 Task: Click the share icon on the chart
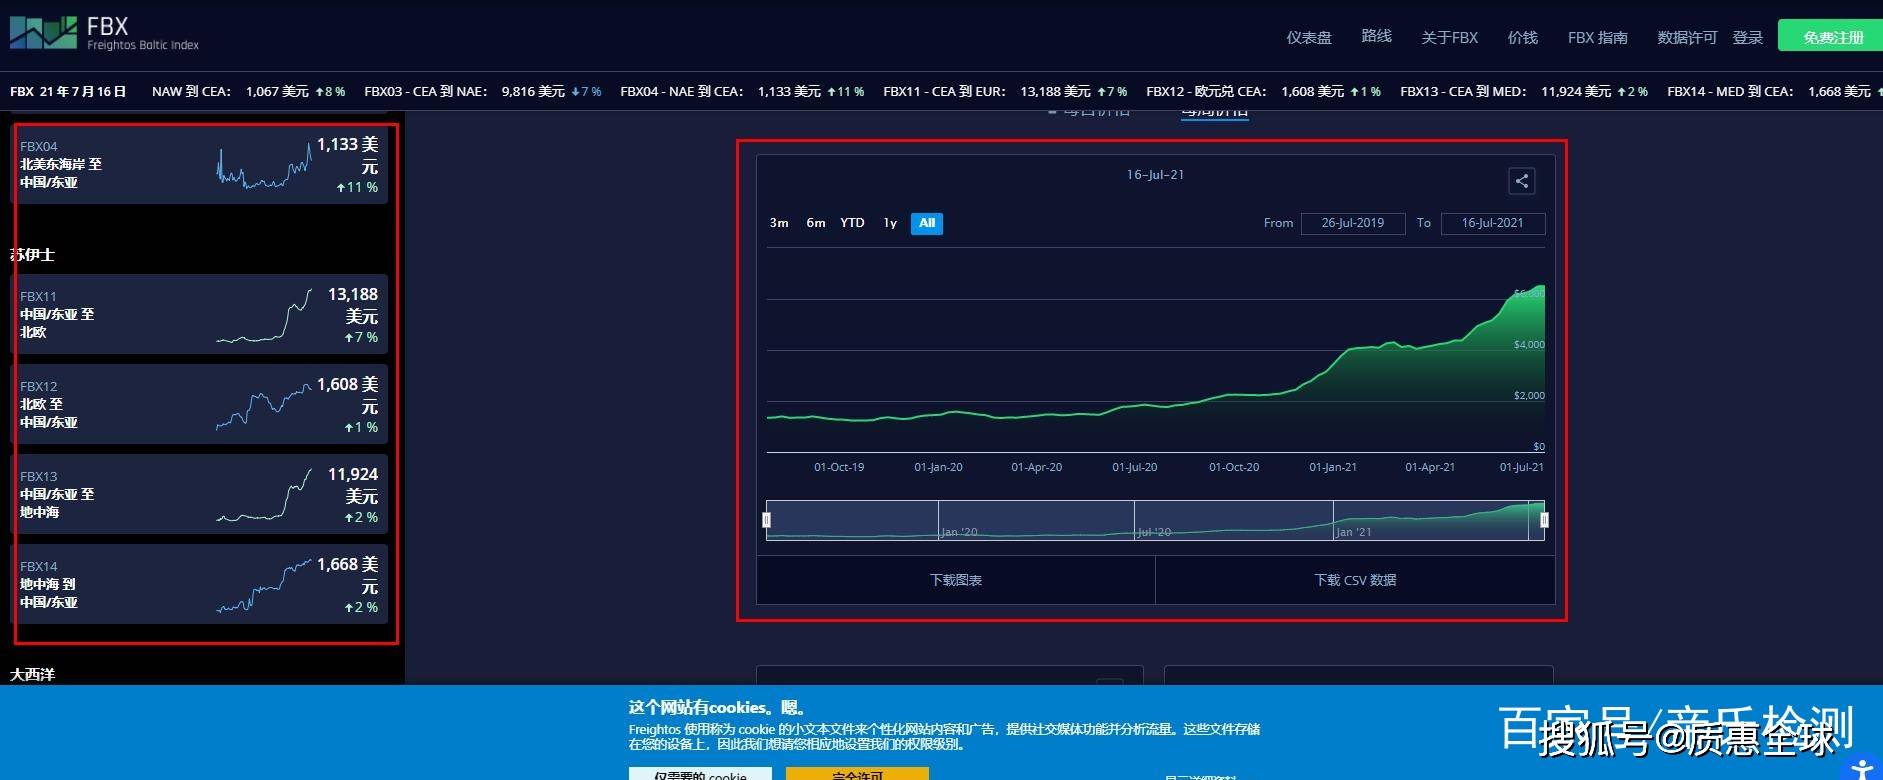(1521, 181)
